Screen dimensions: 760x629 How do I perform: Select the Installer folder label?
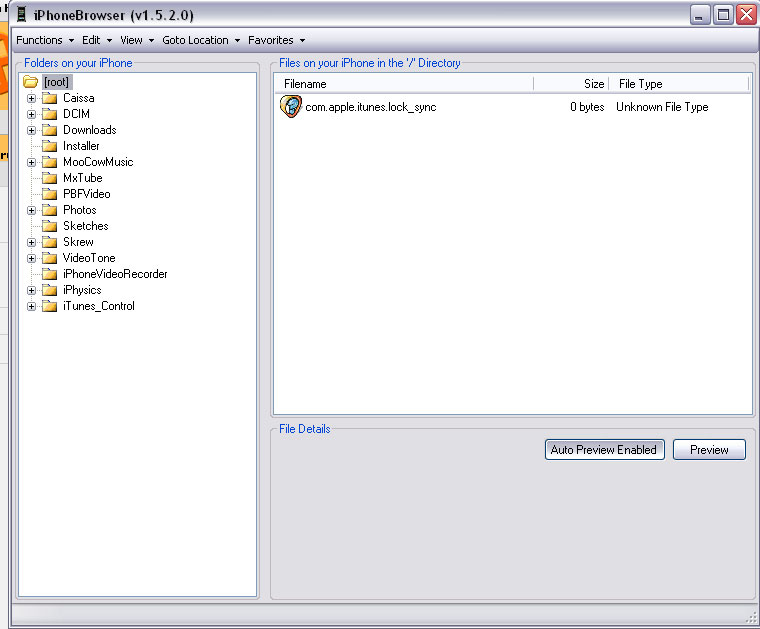(81, 146)
